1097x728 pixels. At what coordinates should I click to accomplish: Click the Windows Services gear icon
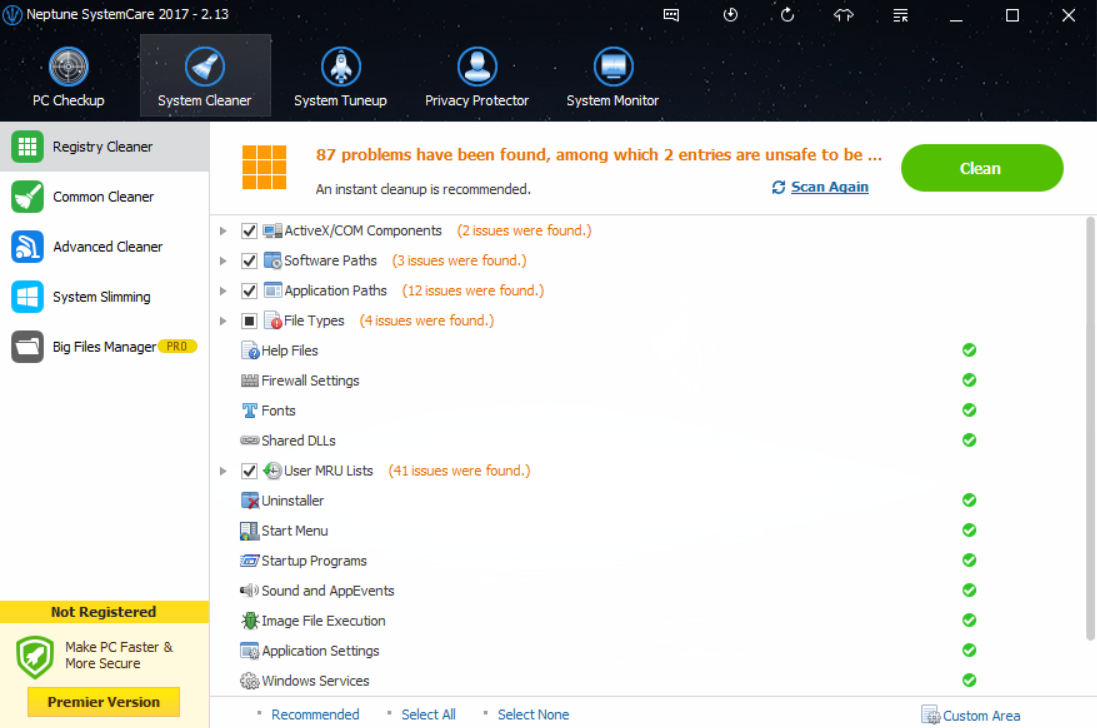point(250,680)
